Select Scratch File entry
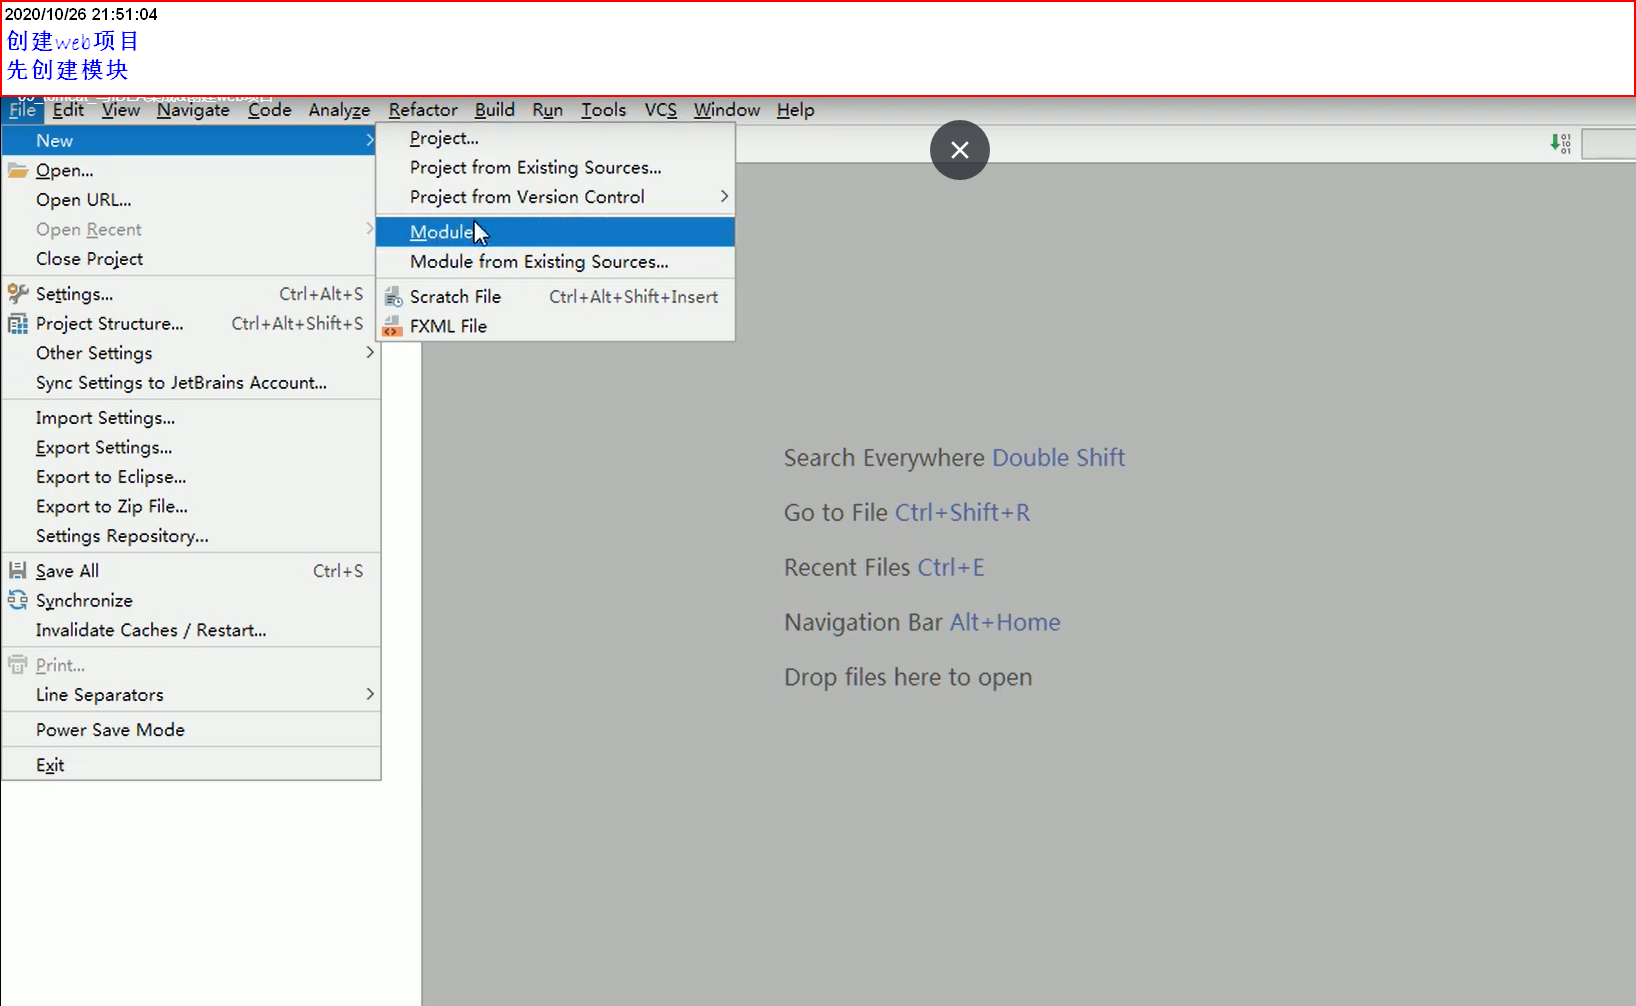The image size is (1636, 1006). 555,296
